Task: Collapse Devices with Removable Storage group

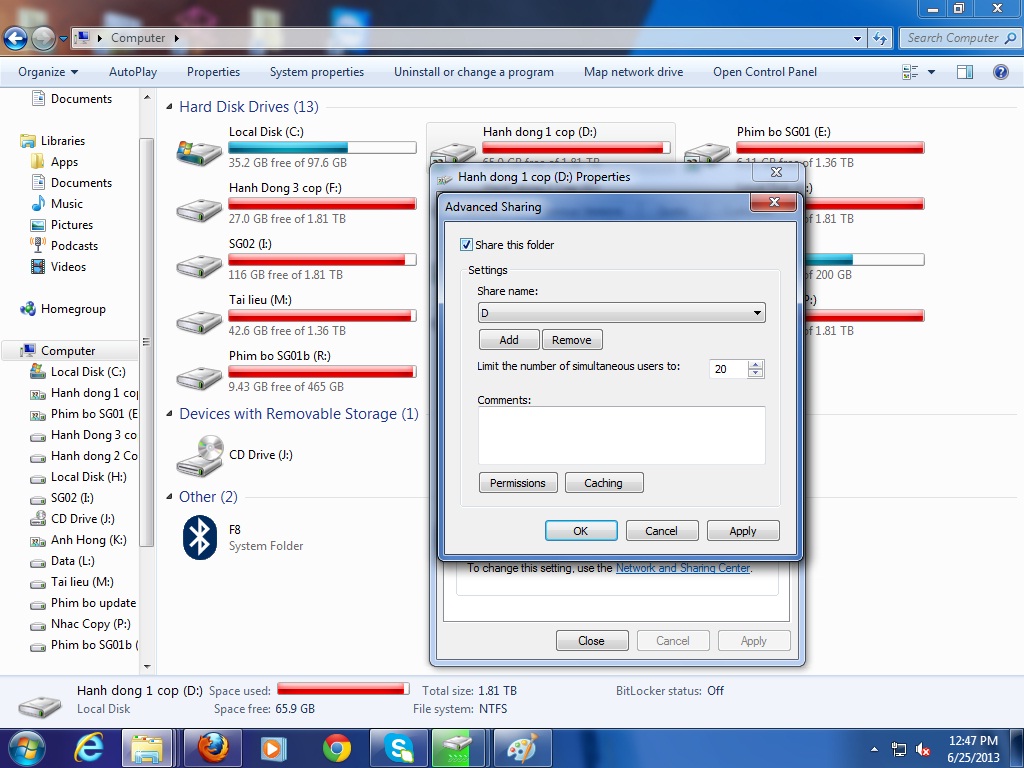Action: tap(170, 413)
